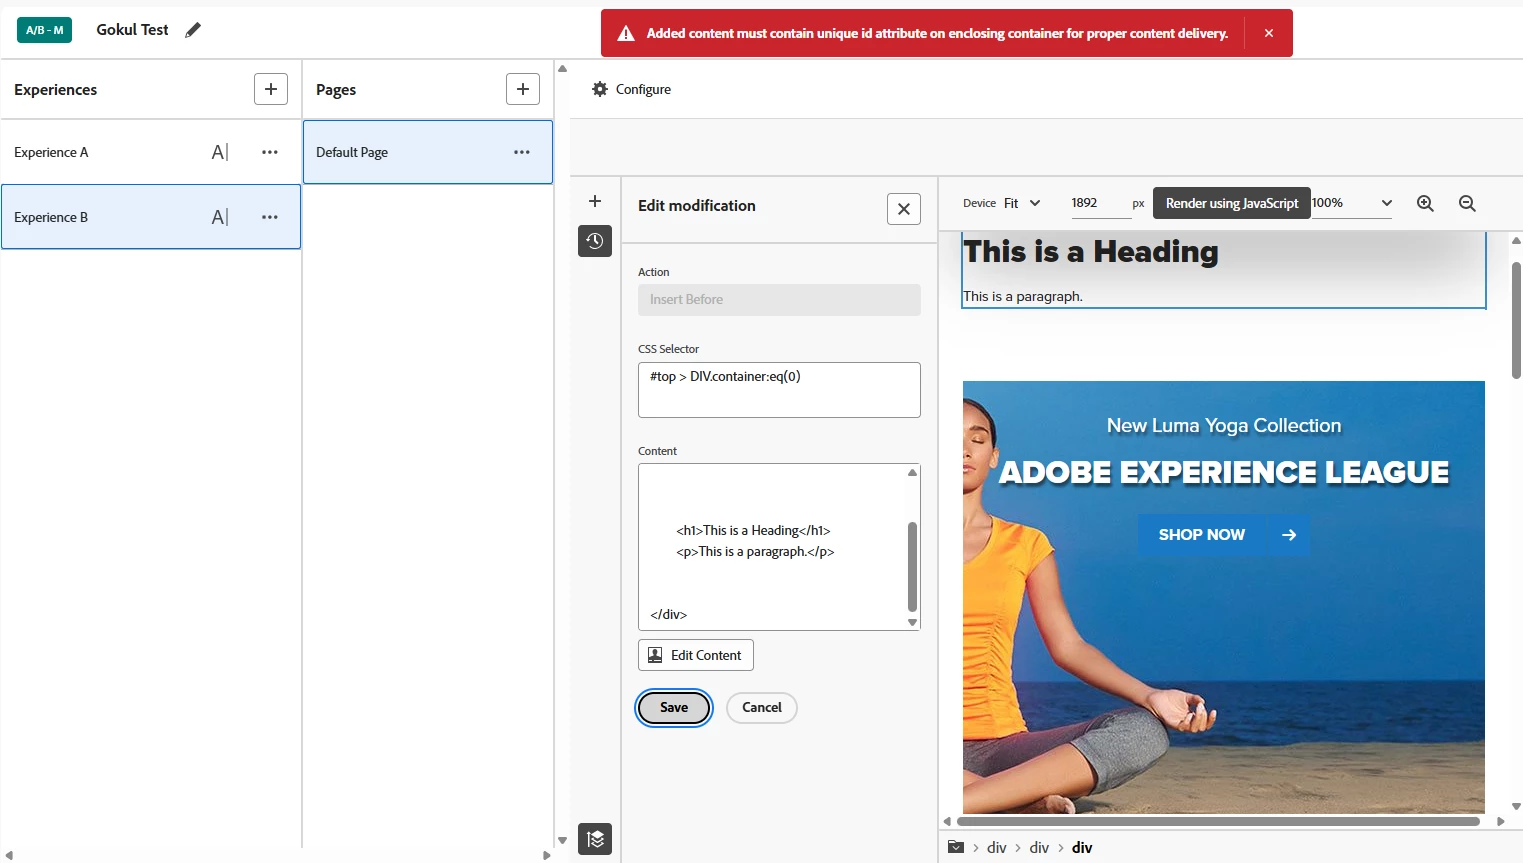1523x863 pixels.
Task: Add a new page with plus button
Action: tap(523, 89)
